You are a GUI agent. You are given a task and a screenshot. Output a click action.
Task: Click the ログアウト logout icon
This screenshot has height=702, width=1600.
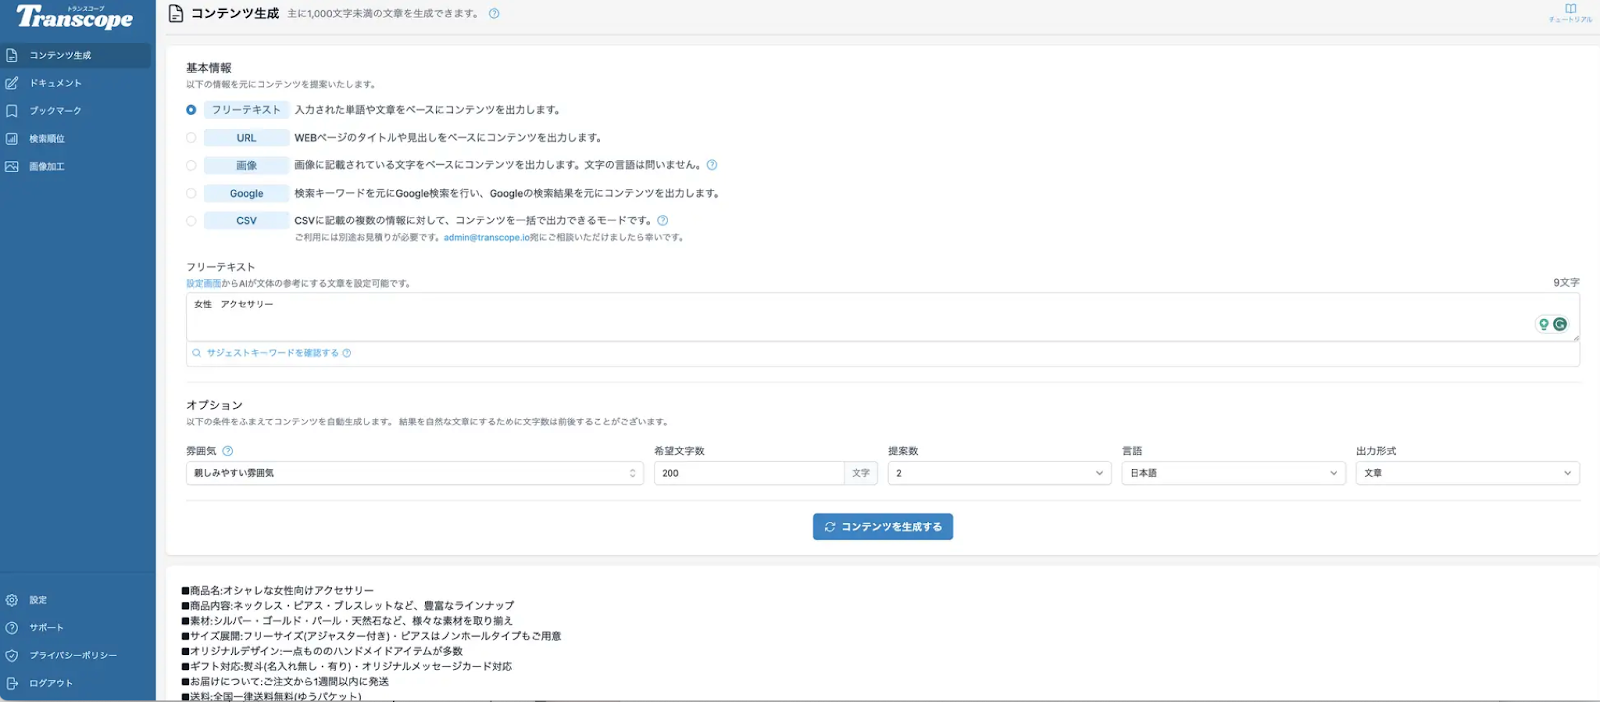pos(12,683)
